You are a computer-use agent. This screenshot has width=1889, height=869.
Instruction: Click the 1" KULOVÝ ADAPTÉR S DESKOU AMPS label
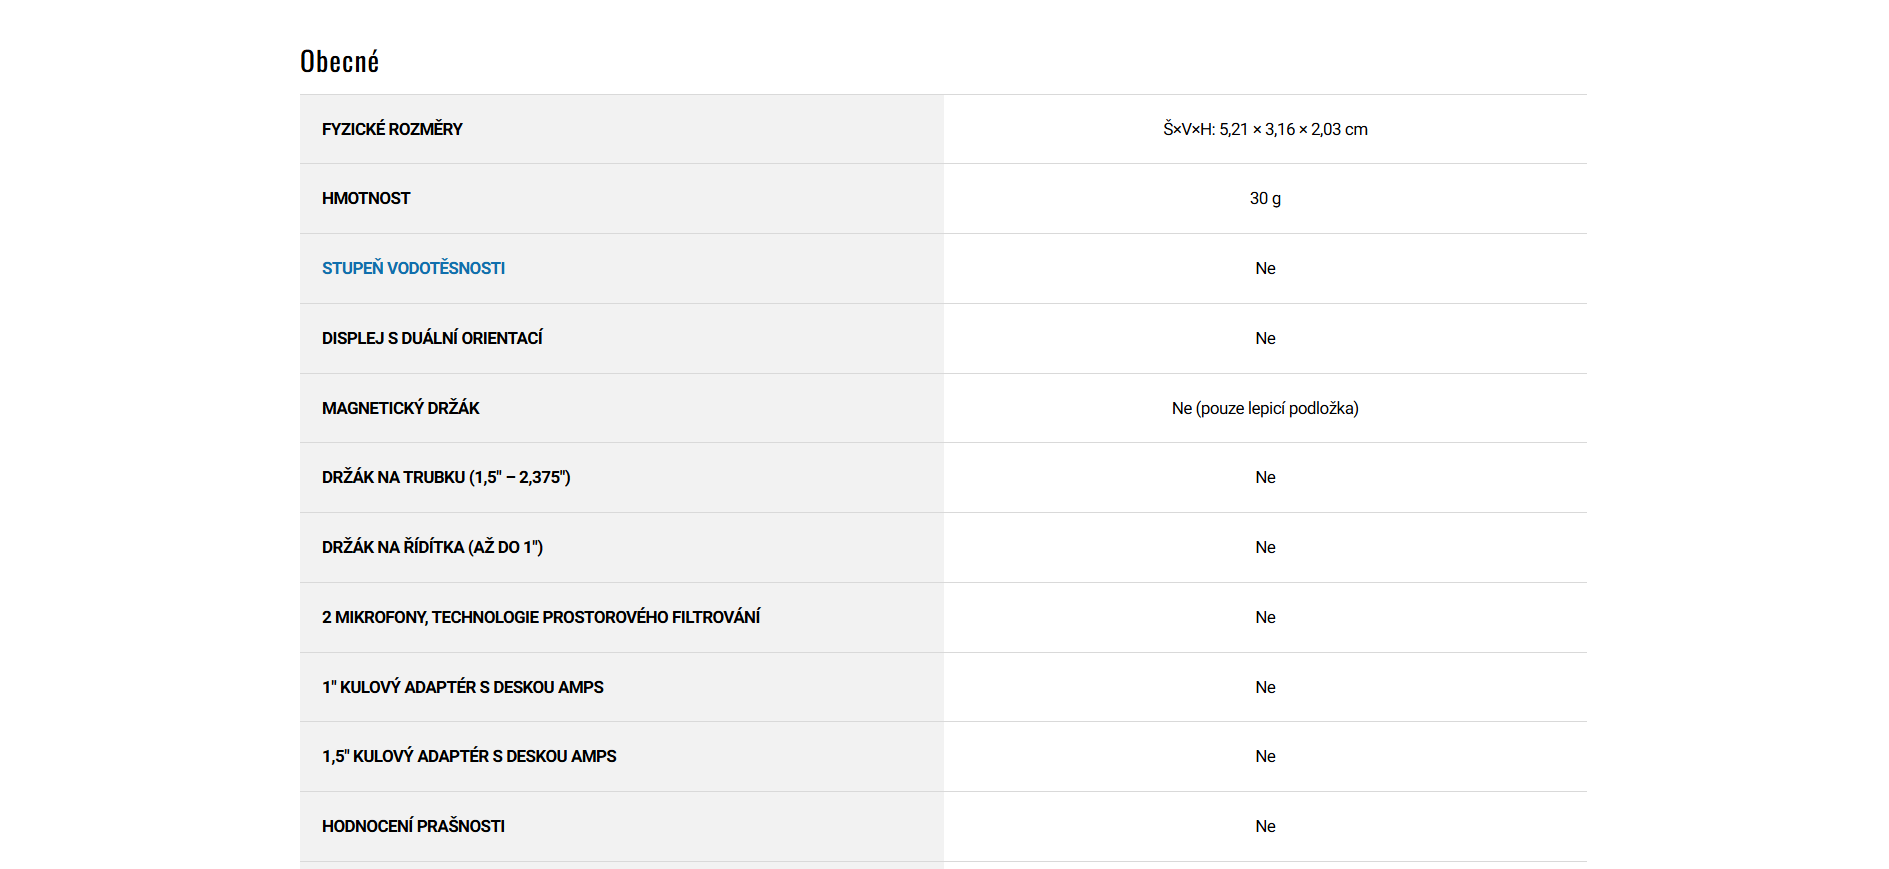coord(463,687)
